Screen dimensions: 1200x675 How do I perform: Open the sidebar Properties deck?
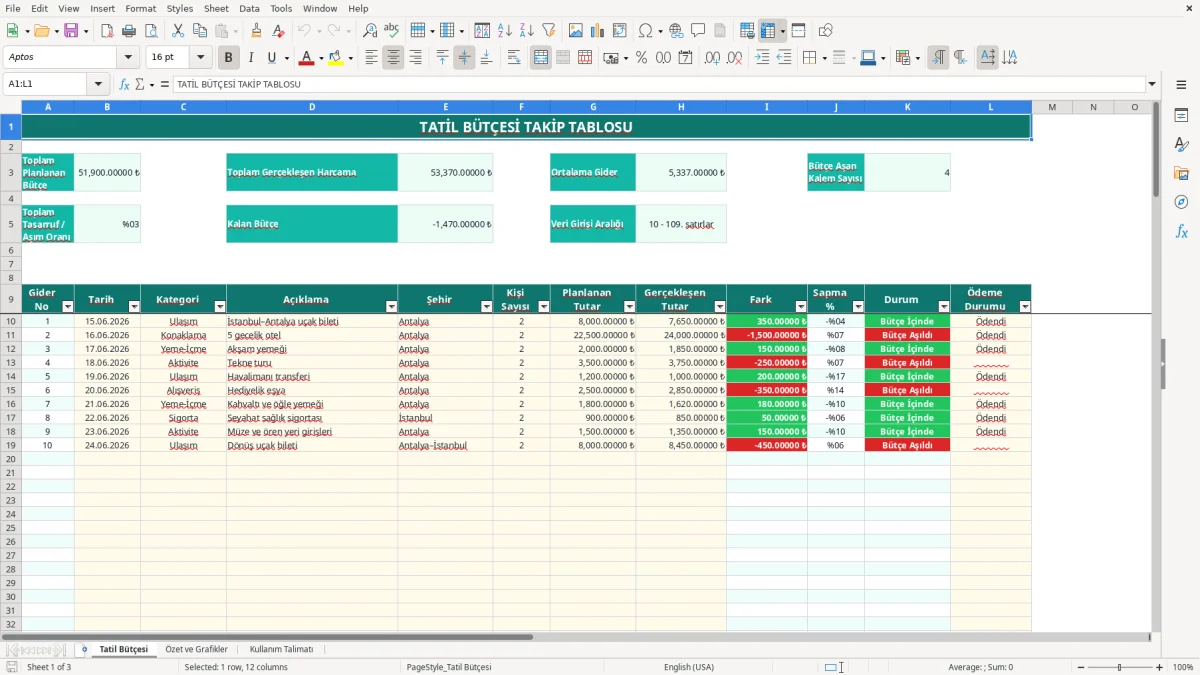[x=1181, y=115]
